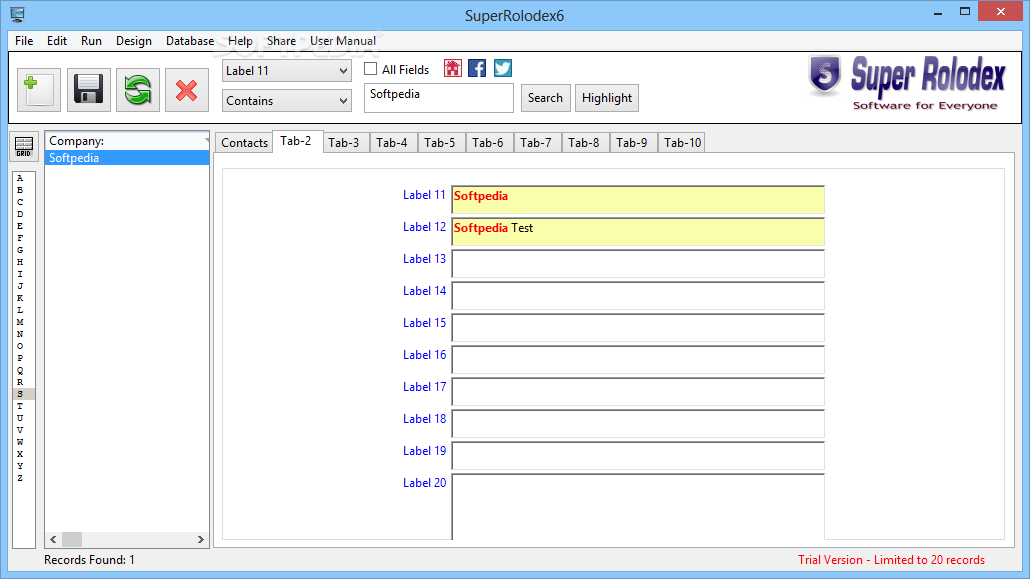Open the Database menu

tap(190, 41)
